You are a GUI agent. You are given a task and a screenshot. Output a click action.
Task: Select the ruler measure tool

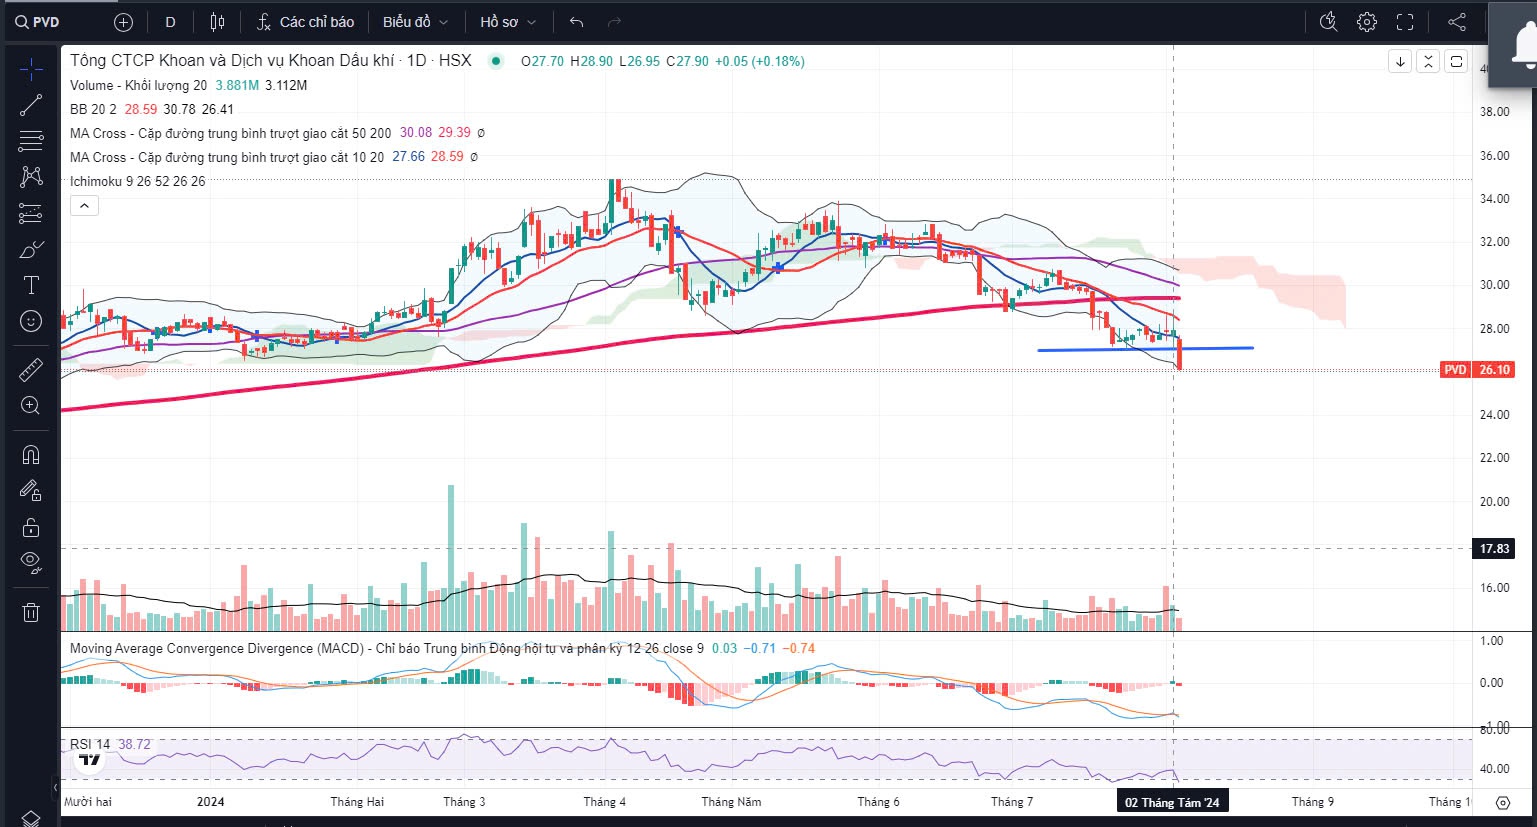coord(31,370)
